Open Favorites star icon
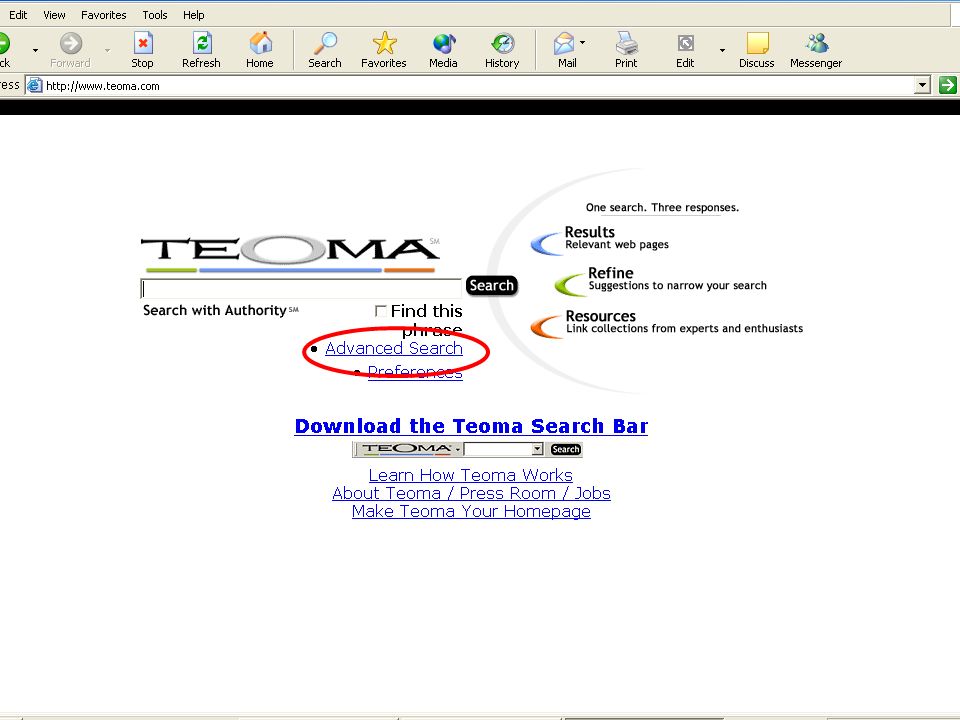960x720 pixels. click(384, 43)
